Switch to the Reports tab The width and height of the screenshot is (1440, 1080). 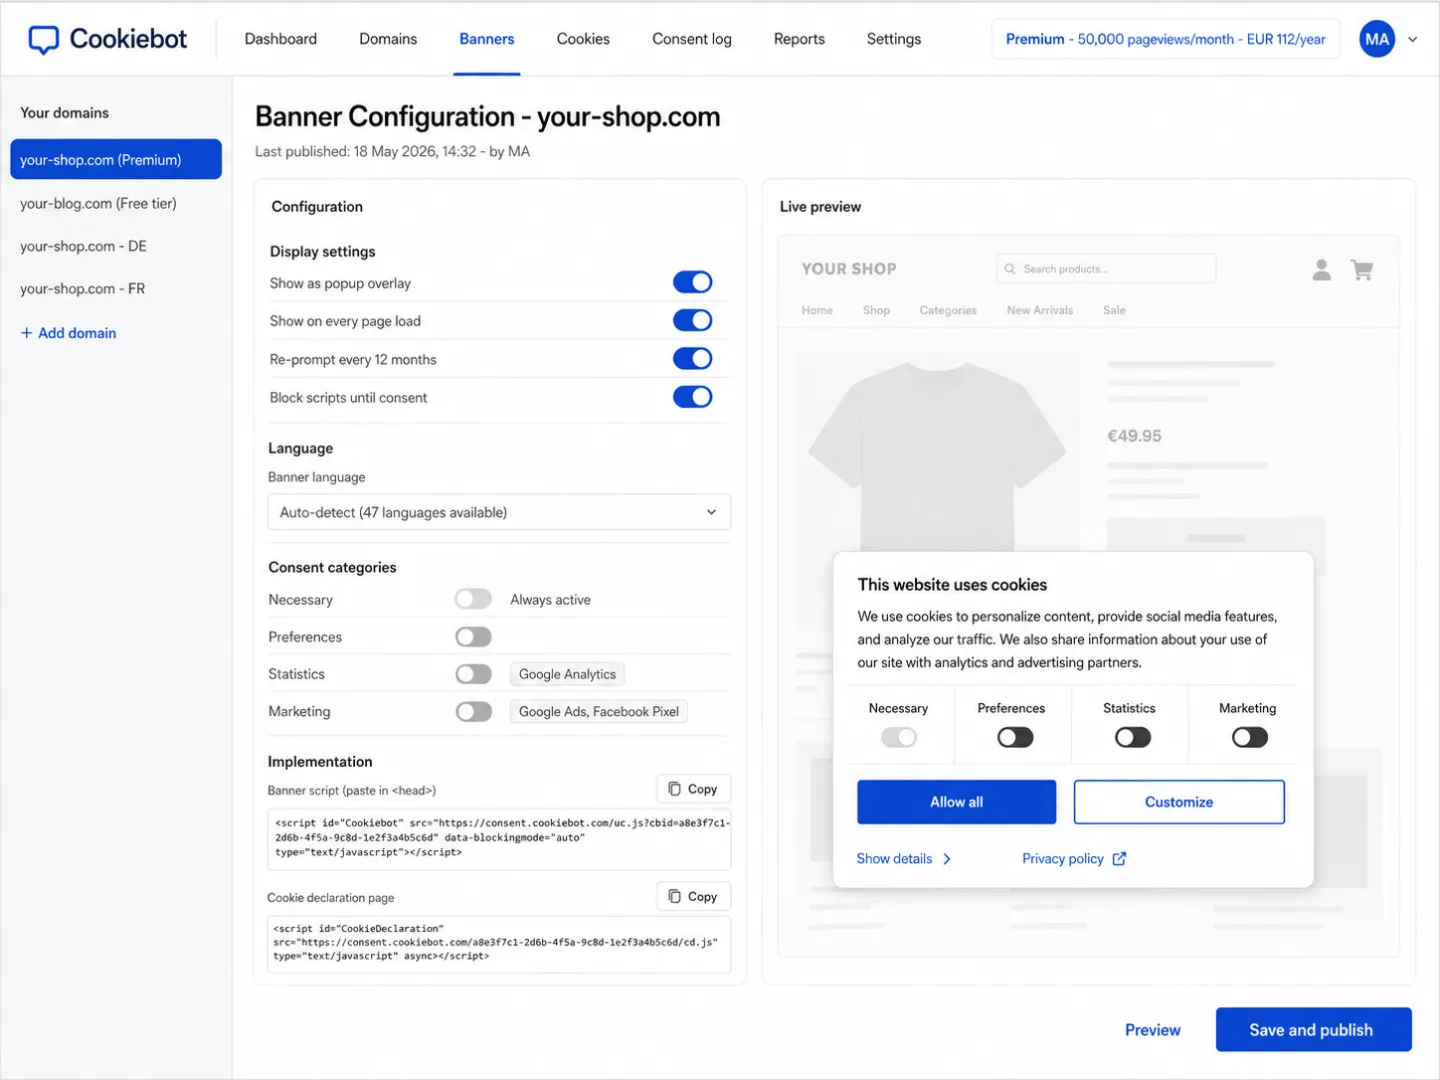tap(799, 39)
